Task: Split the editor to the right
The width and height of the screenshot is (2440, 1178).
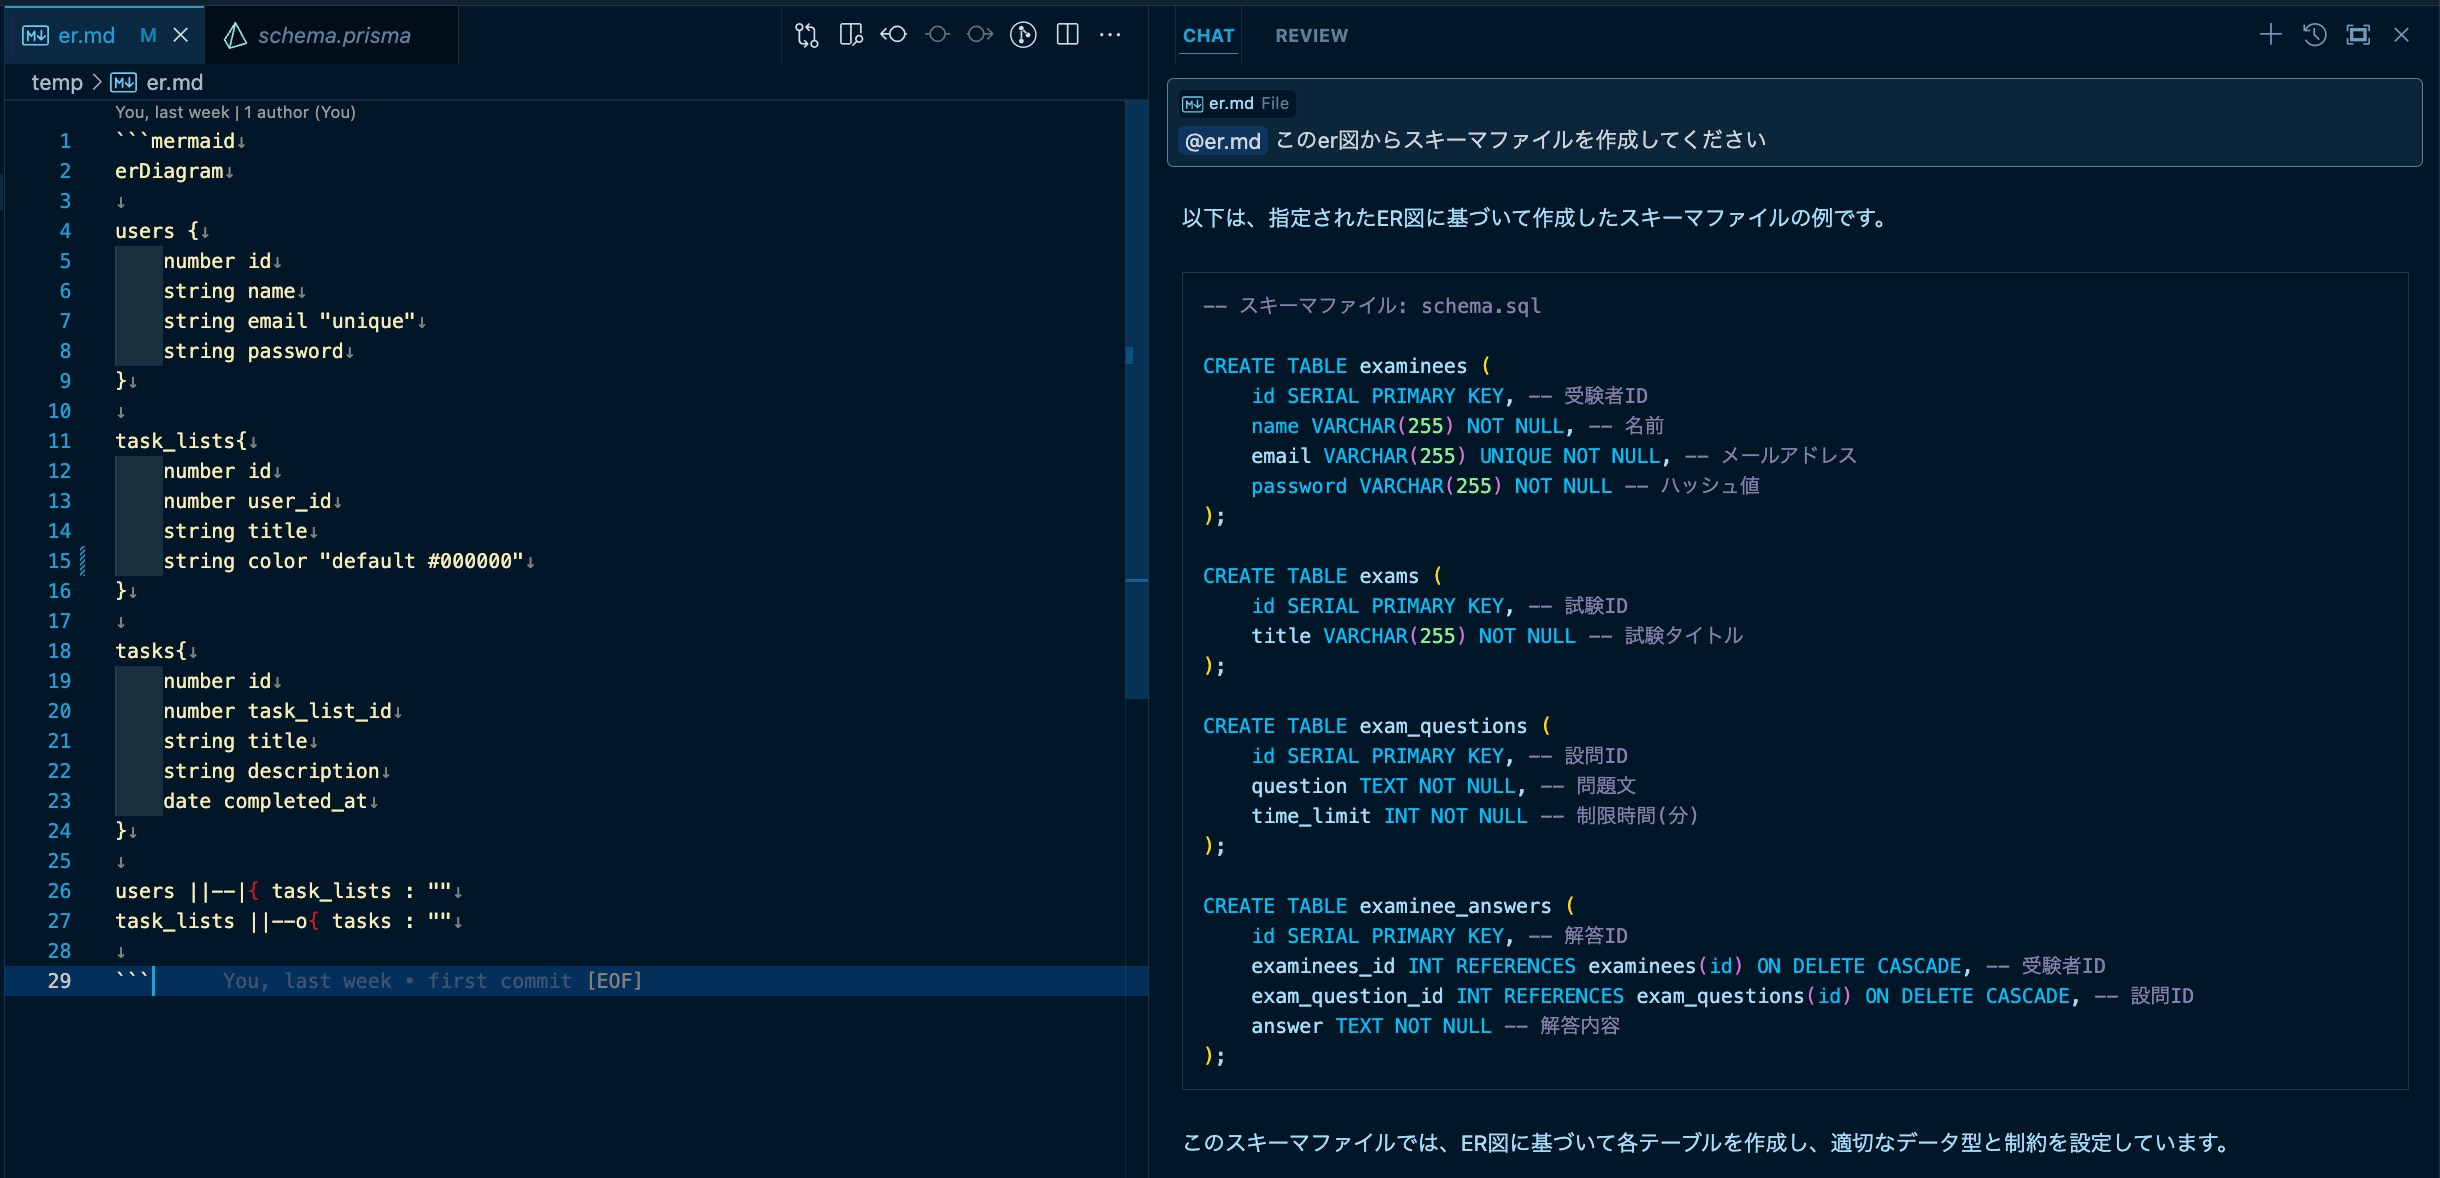Action: coord(1067,35)
